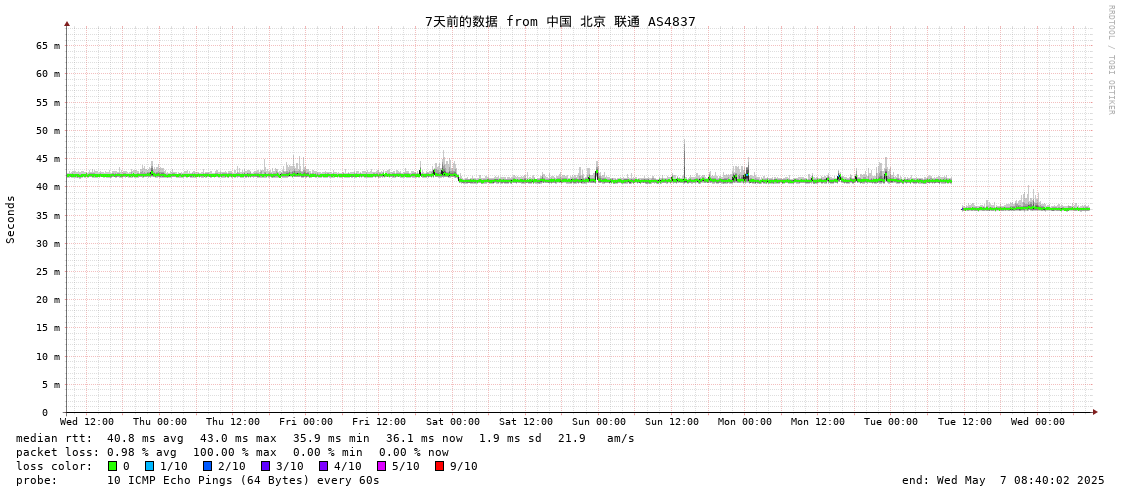The image size is (1121, 494).
Task: Click the "Sun 00:00" x-axis label
Action: [598, 422]
